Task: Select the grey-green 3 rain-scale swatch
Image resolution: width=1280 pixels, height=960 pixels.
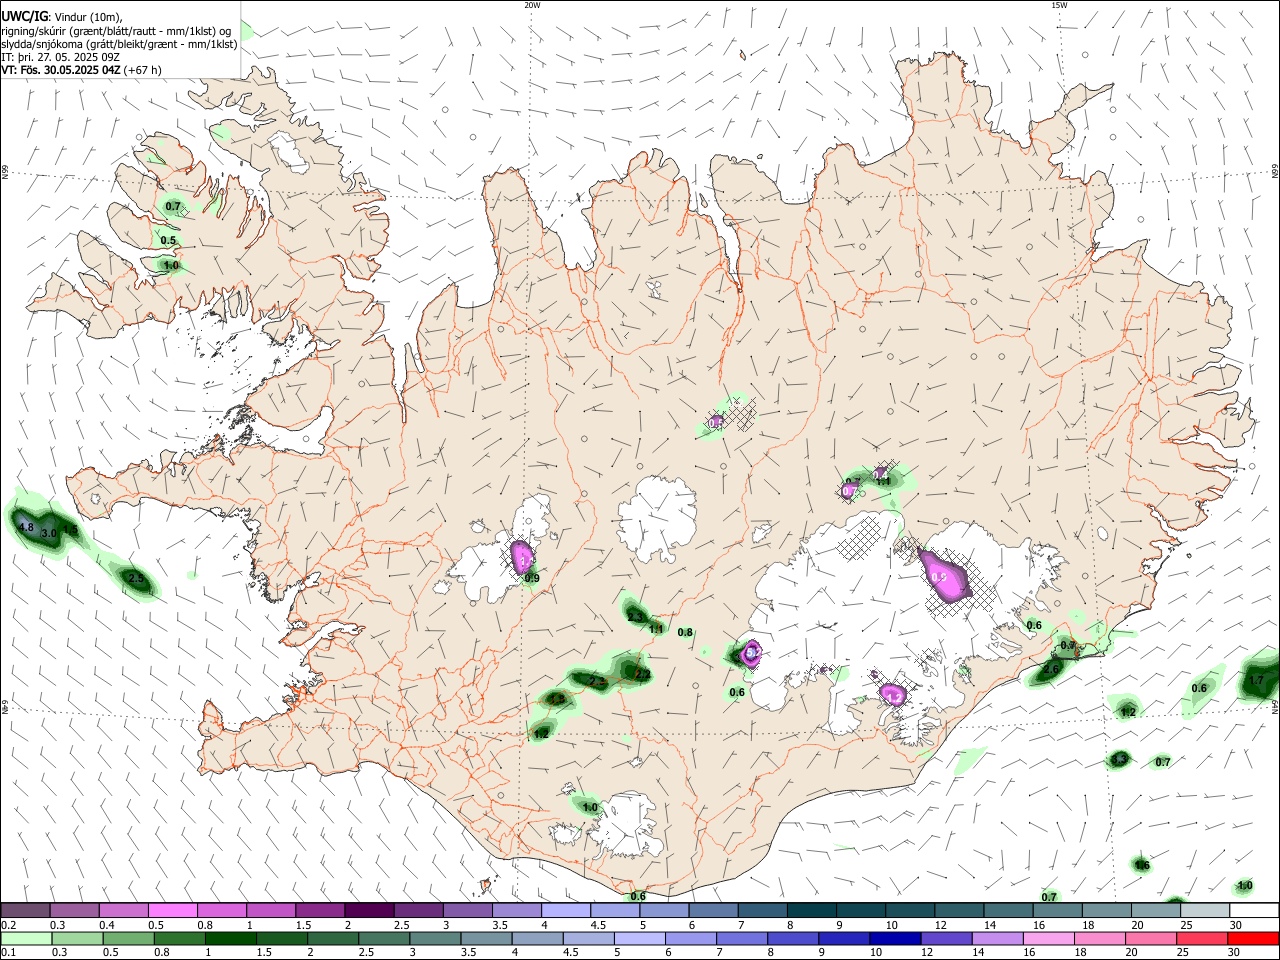Action: point(434,938)
